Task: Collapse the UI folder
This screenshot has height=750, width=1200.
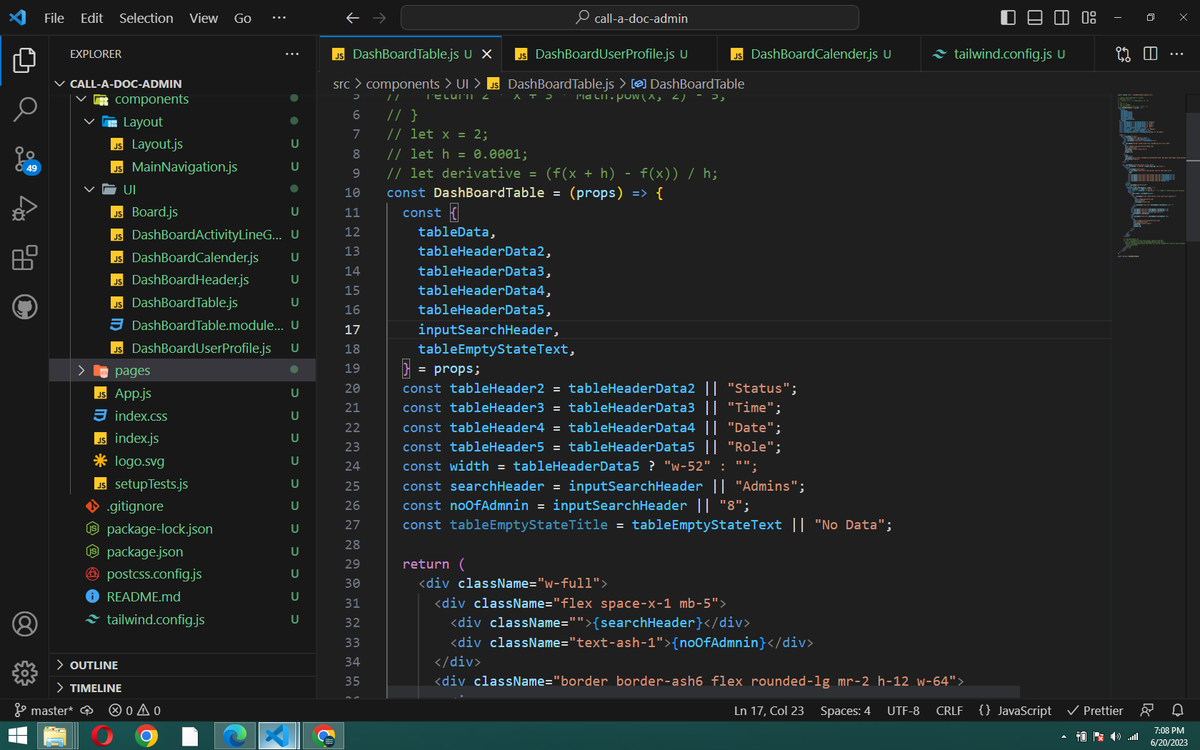Action: pos(182,189)
